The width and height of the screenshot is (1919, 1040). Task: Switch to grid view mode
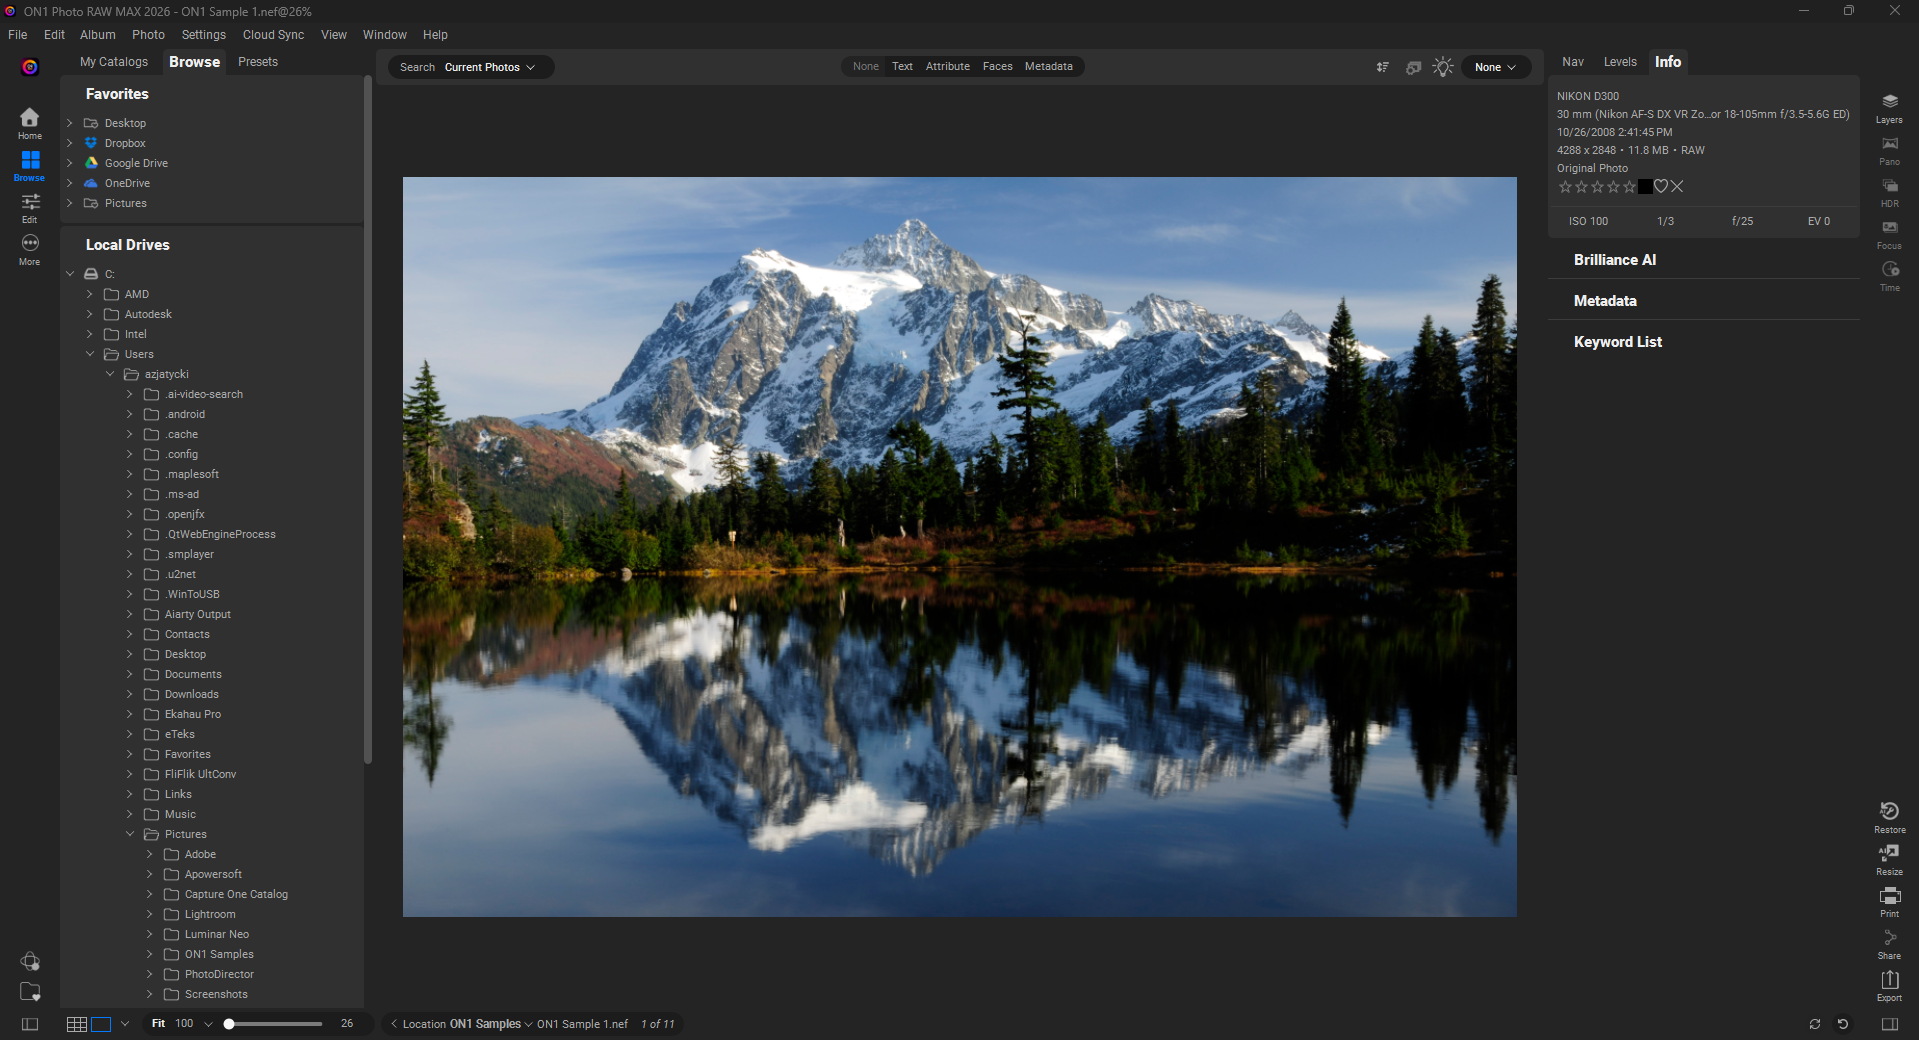[x=76, y=1024]
